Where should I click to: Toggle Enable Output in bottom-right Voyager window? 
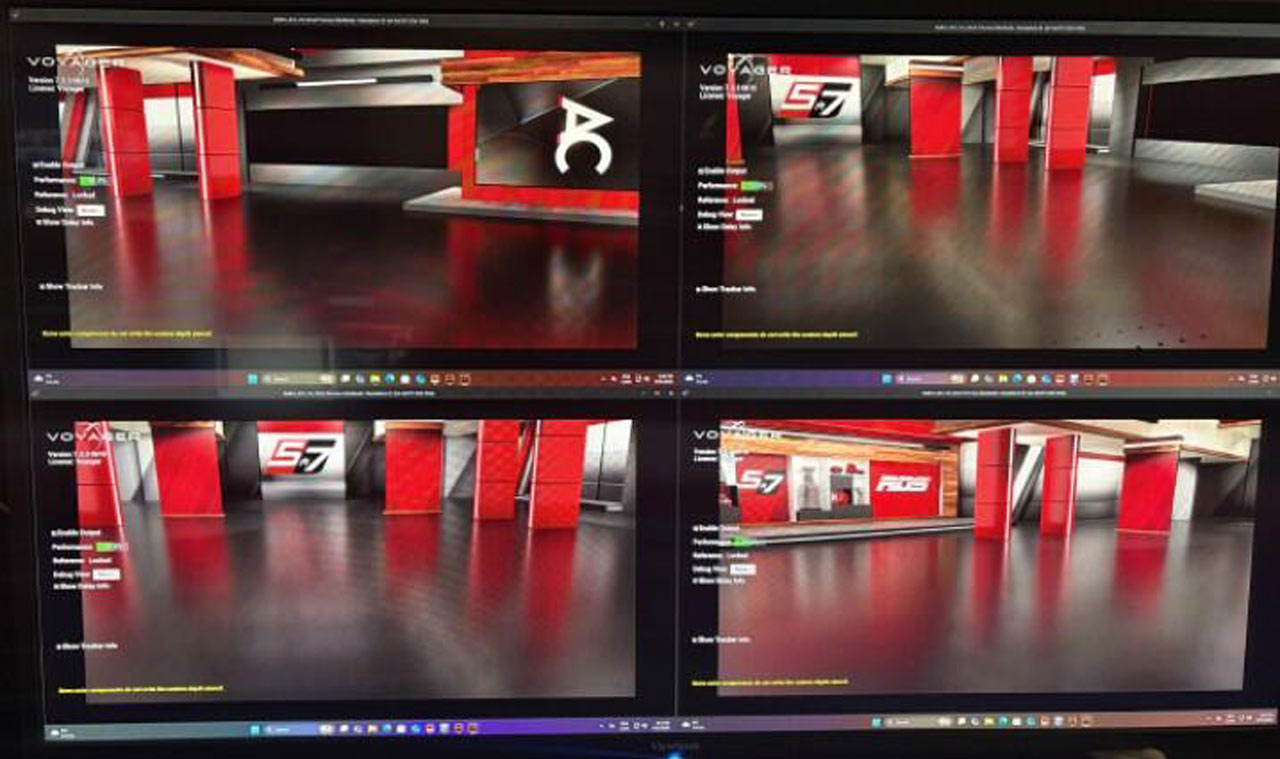715,528
